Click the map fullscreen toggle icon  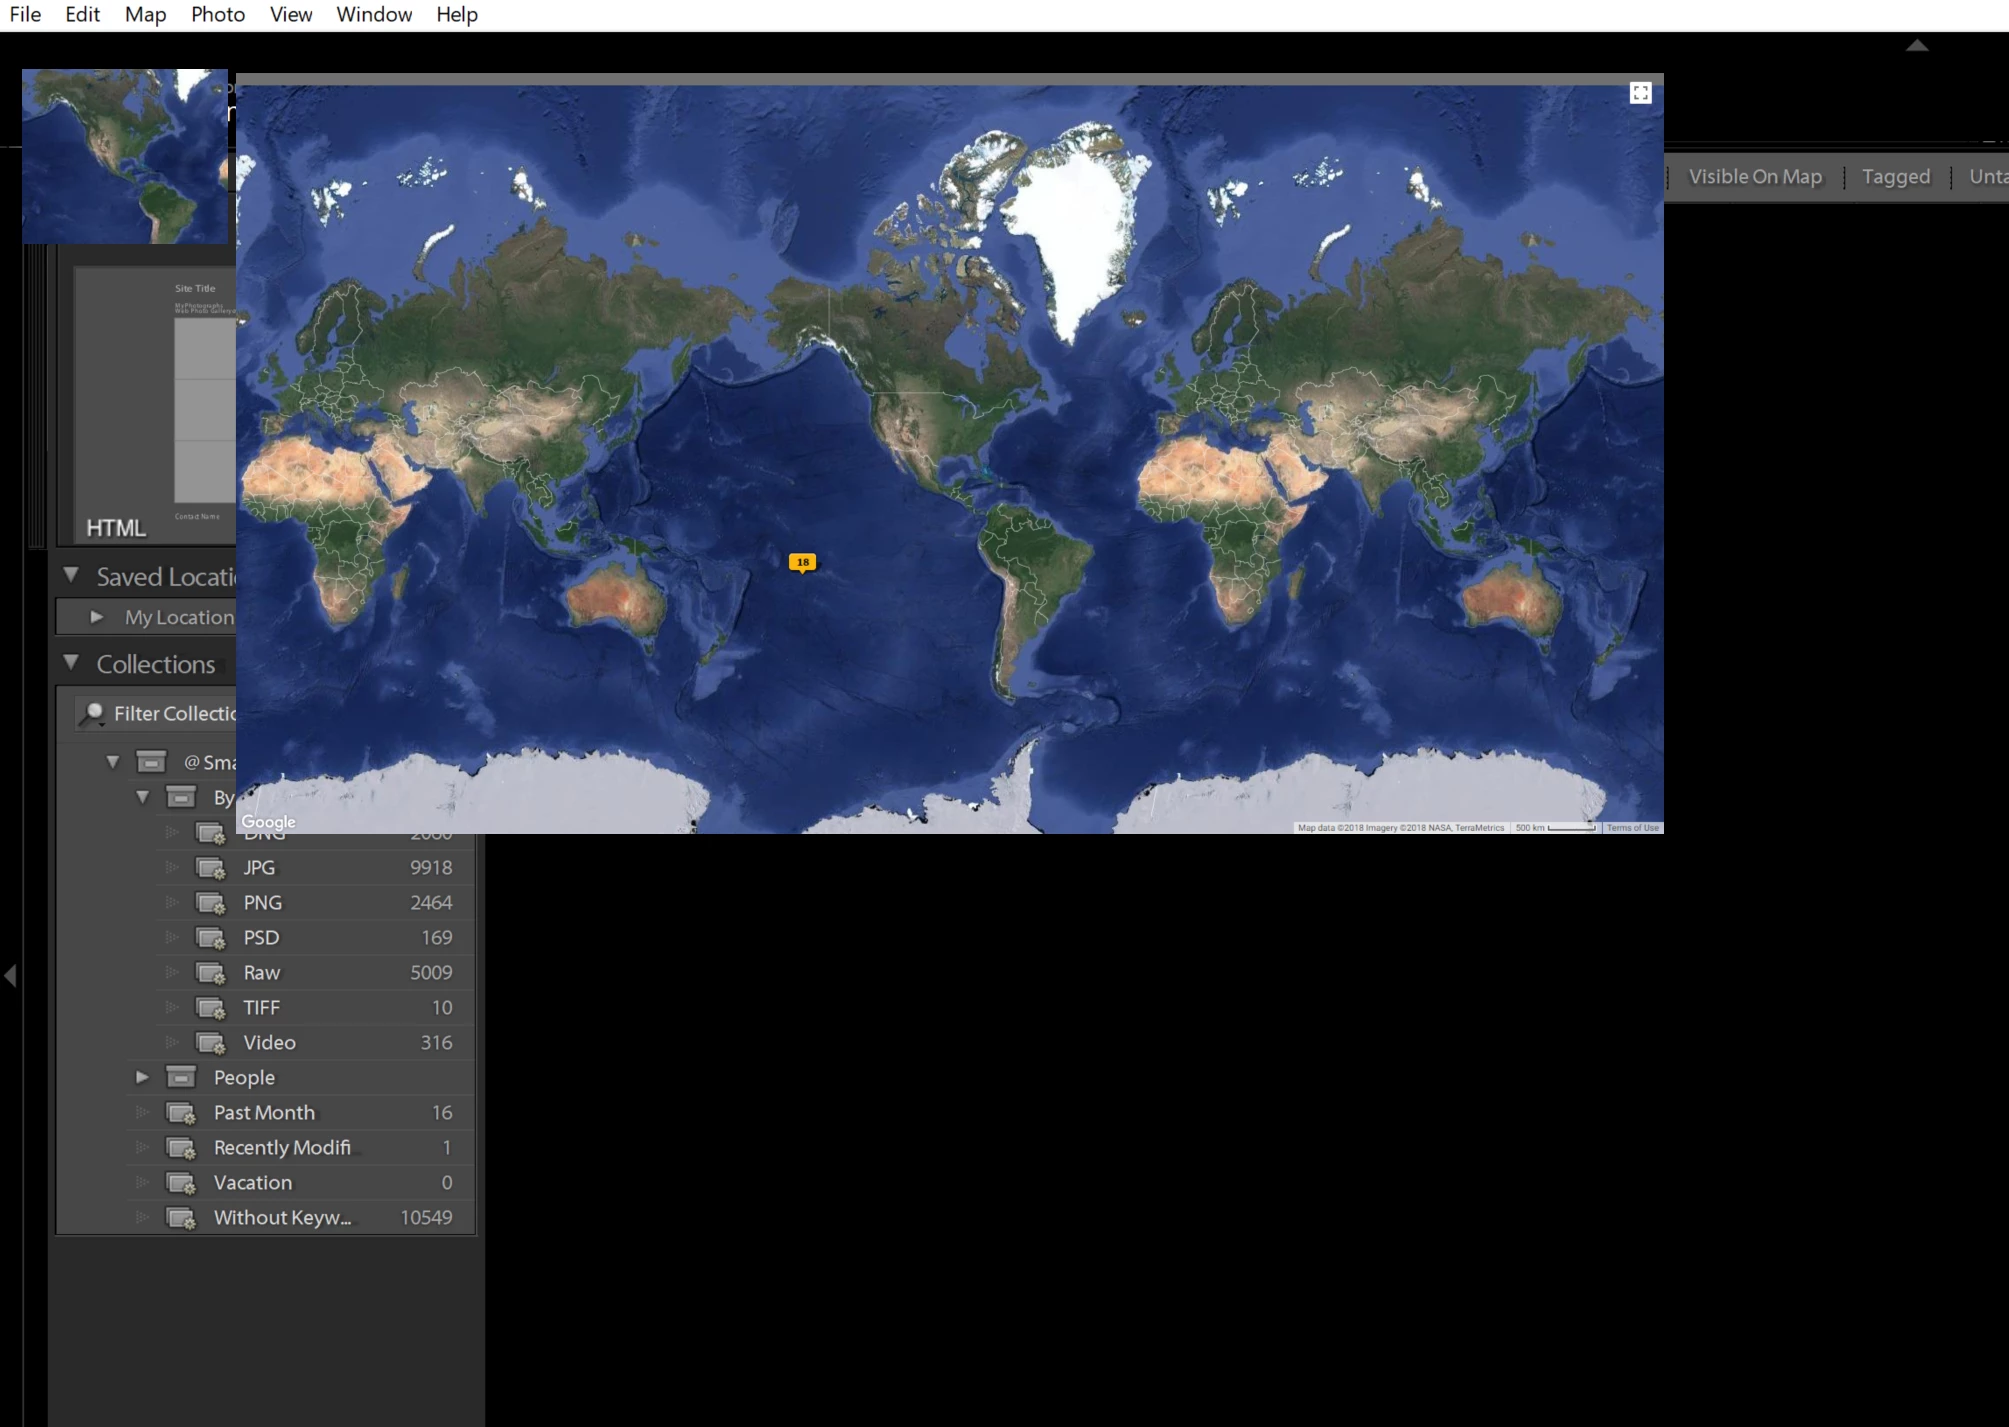click(1640, 93)
